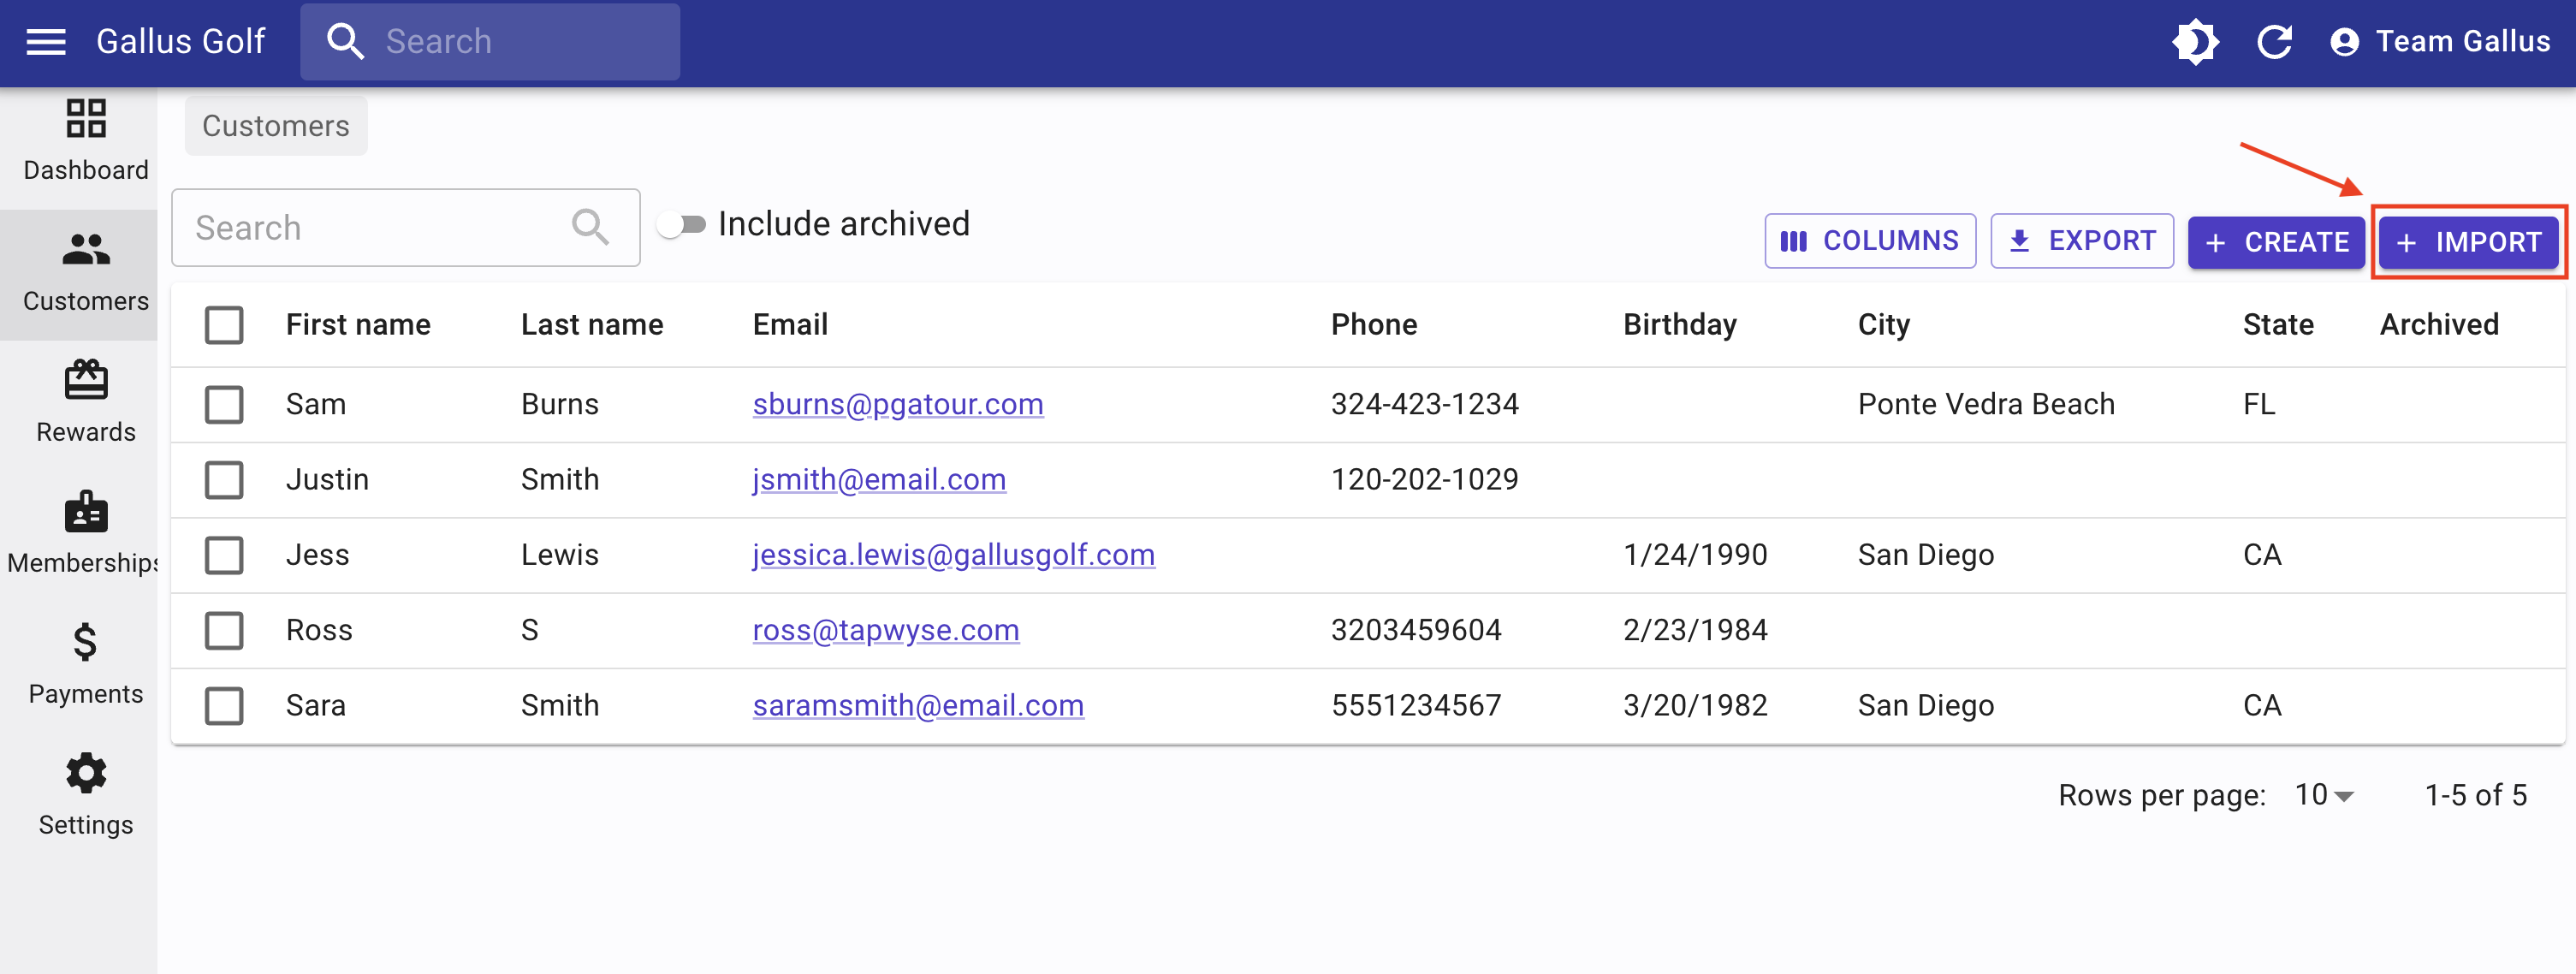This screenshot has width=2576, height=974.
Task: Click the magnifier icon in customer search
Action: tap(590, 227)
